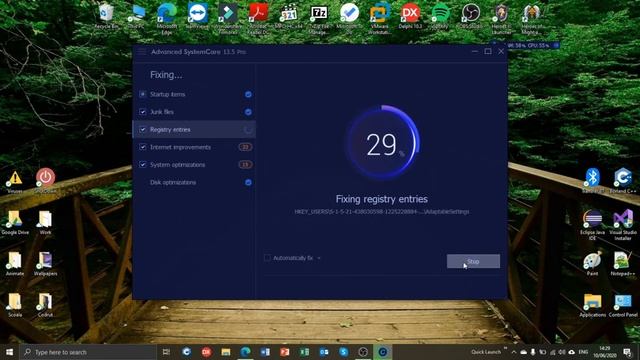This screenshot has width=640, height=360.
Task: Expand the Quick Launch toolbar chevron
Action: coord(505,348)
